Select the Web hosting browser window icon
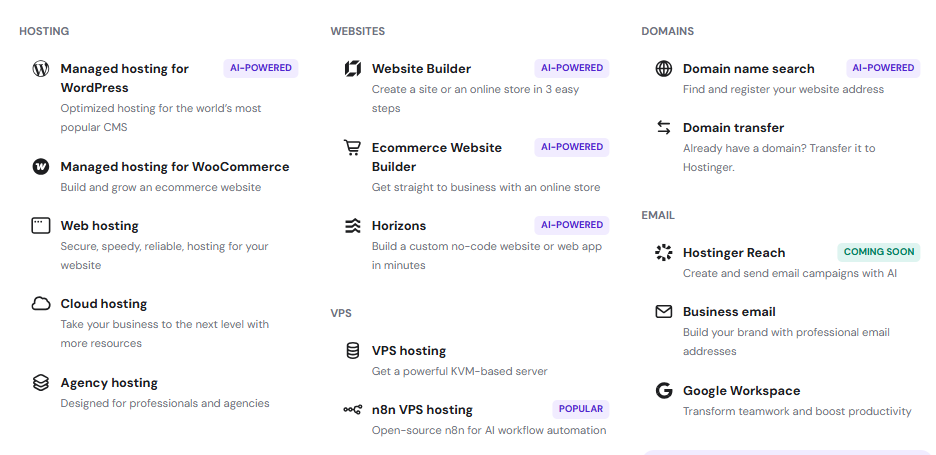 pos(41,226)
